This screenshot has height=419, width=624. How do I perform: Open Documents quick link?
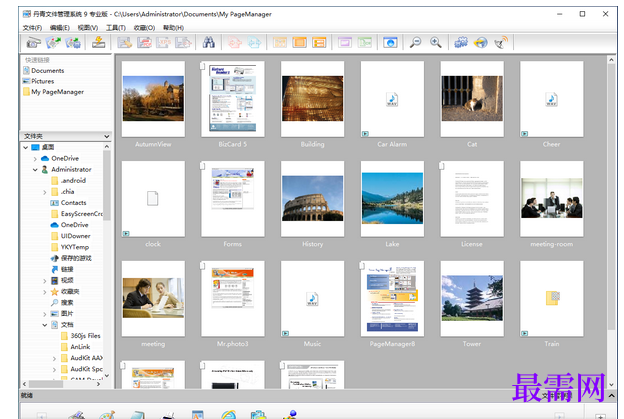click(x=43, y=70)
